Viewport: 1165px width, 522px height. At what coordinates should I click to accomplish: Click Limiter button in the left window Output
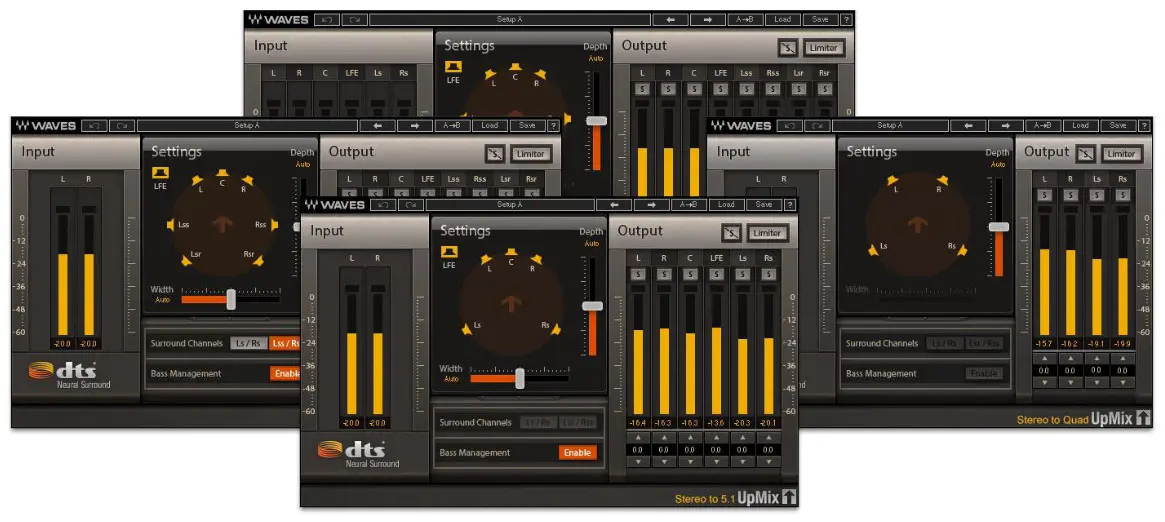click(530, 154)
